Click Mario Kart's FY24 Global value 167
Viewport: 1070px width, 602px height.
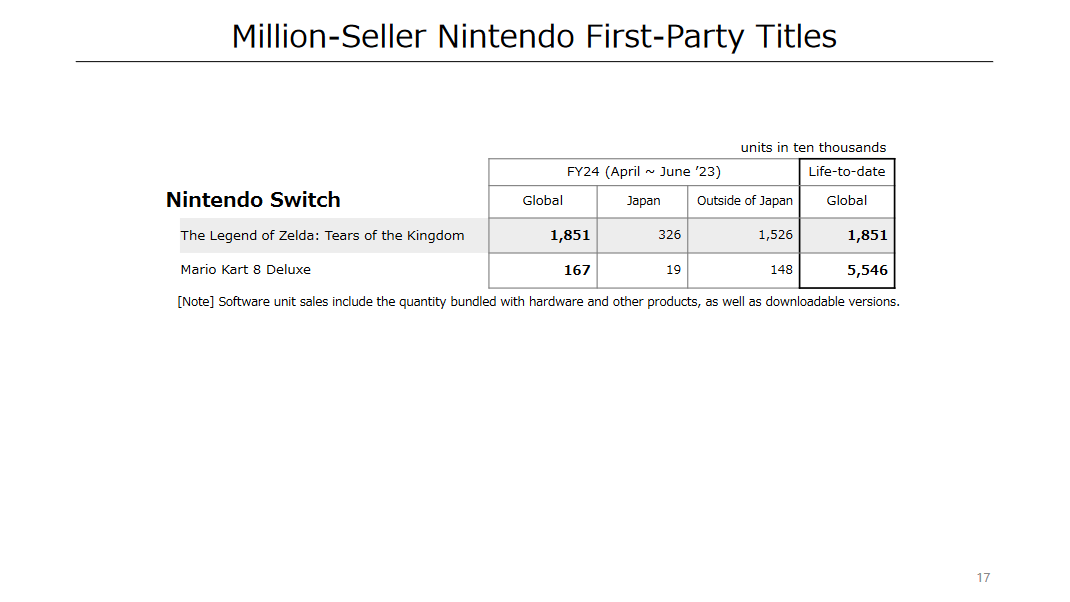577,270
